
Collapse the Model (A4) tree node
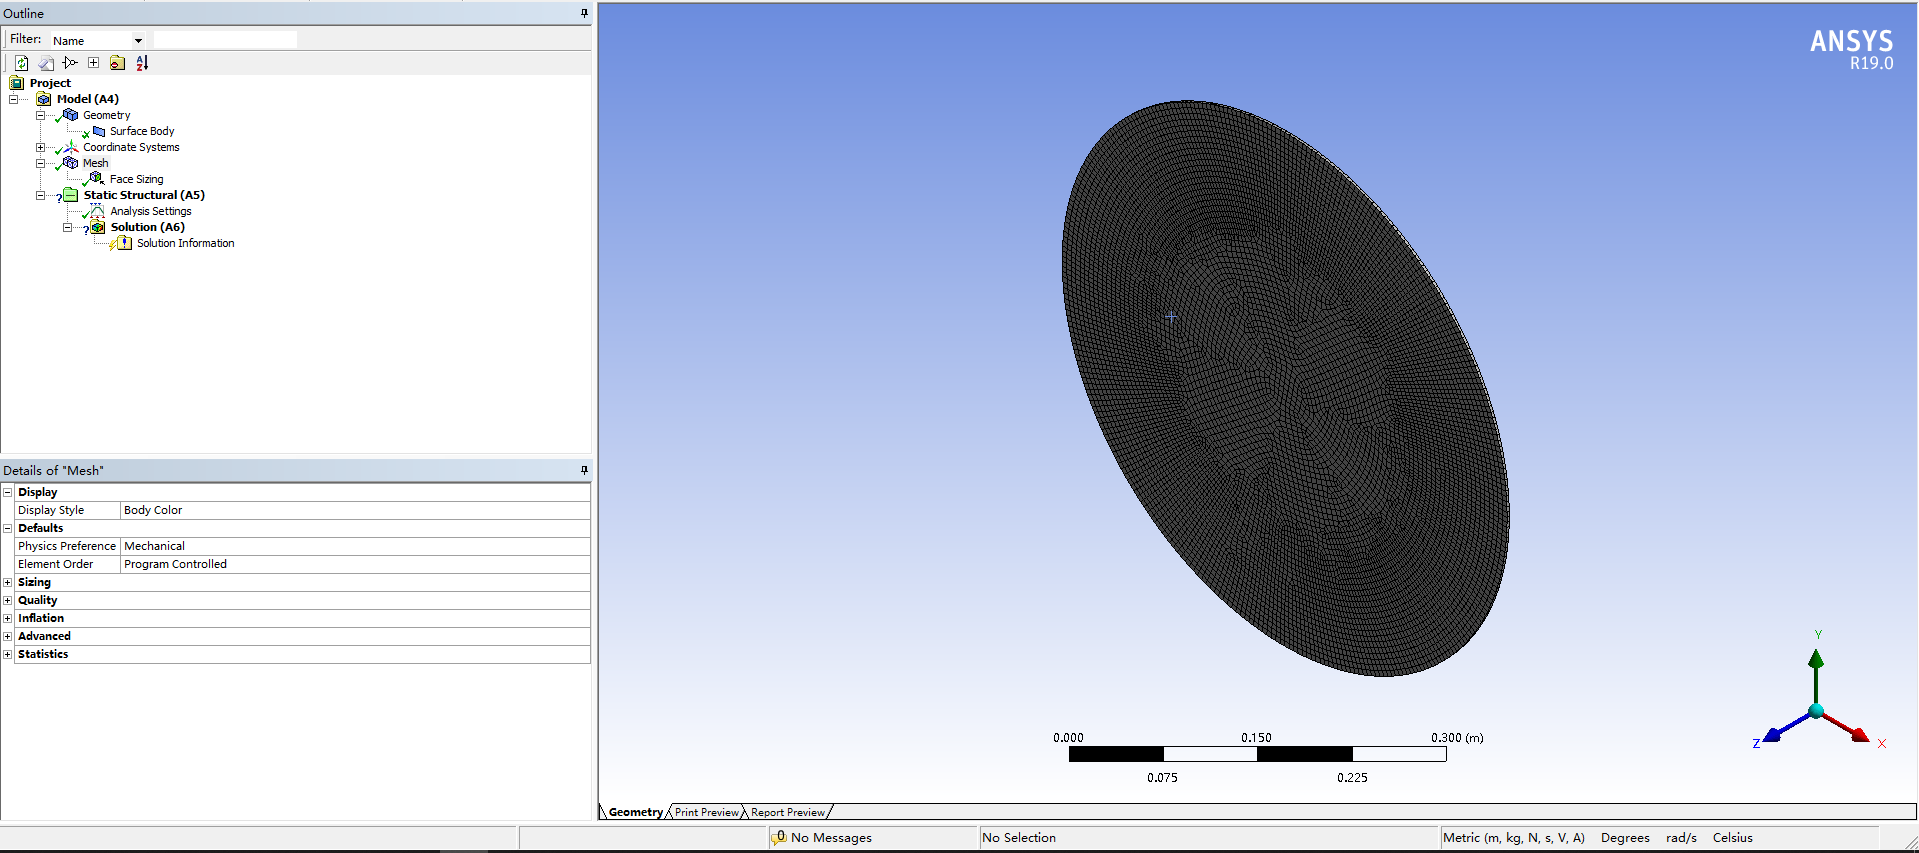(14, 99)
